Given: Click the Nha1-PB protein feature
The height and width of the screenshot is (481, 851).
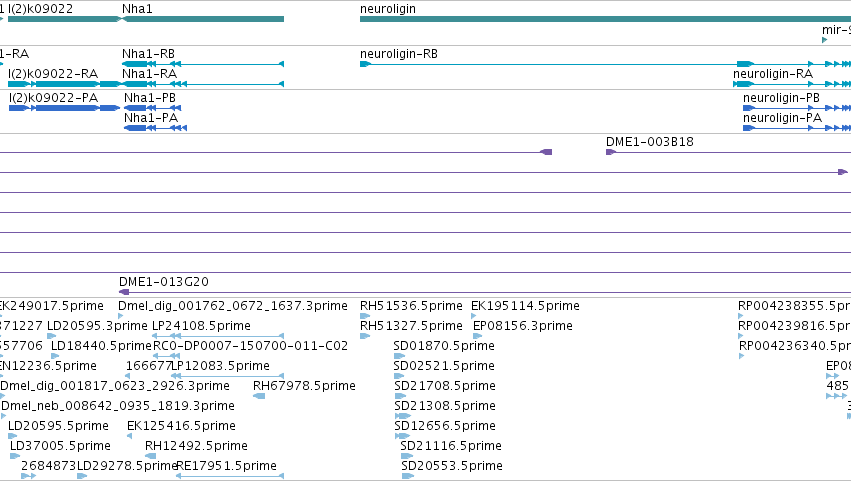Looking at the screenshot, I should (153, 108).
